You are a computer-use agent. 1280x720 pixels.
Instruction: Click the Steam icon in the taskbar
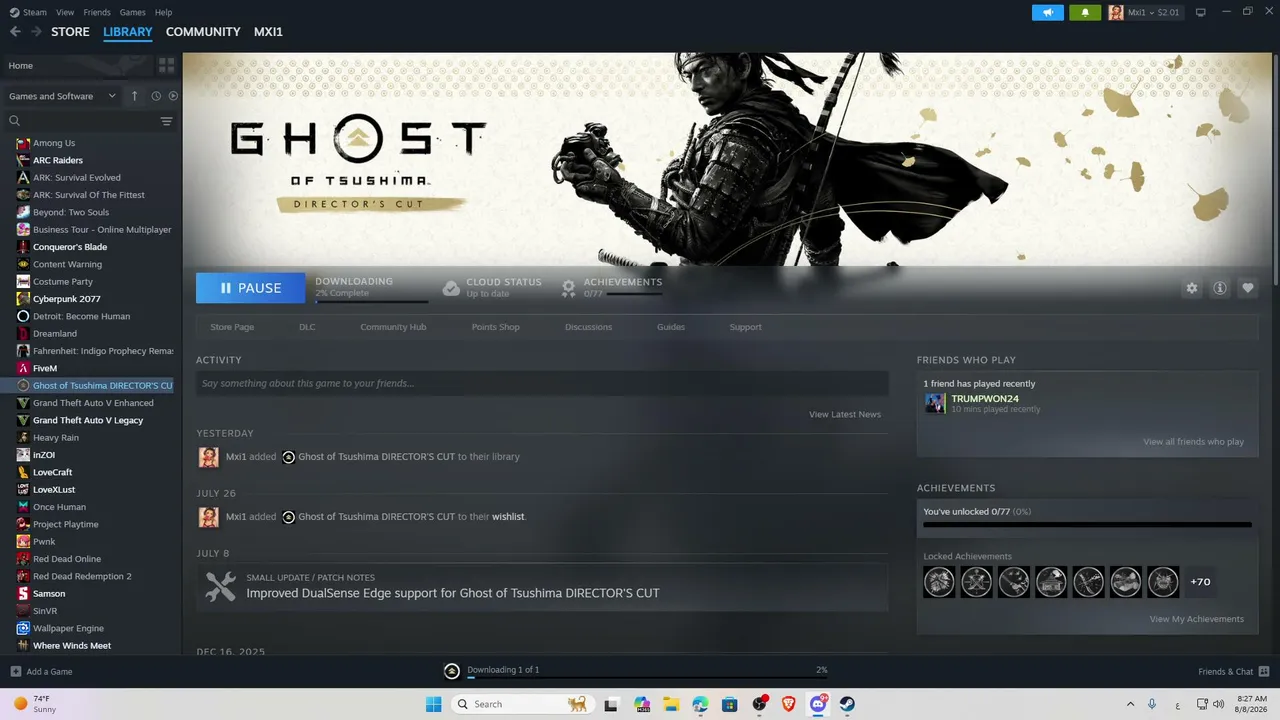847,704
